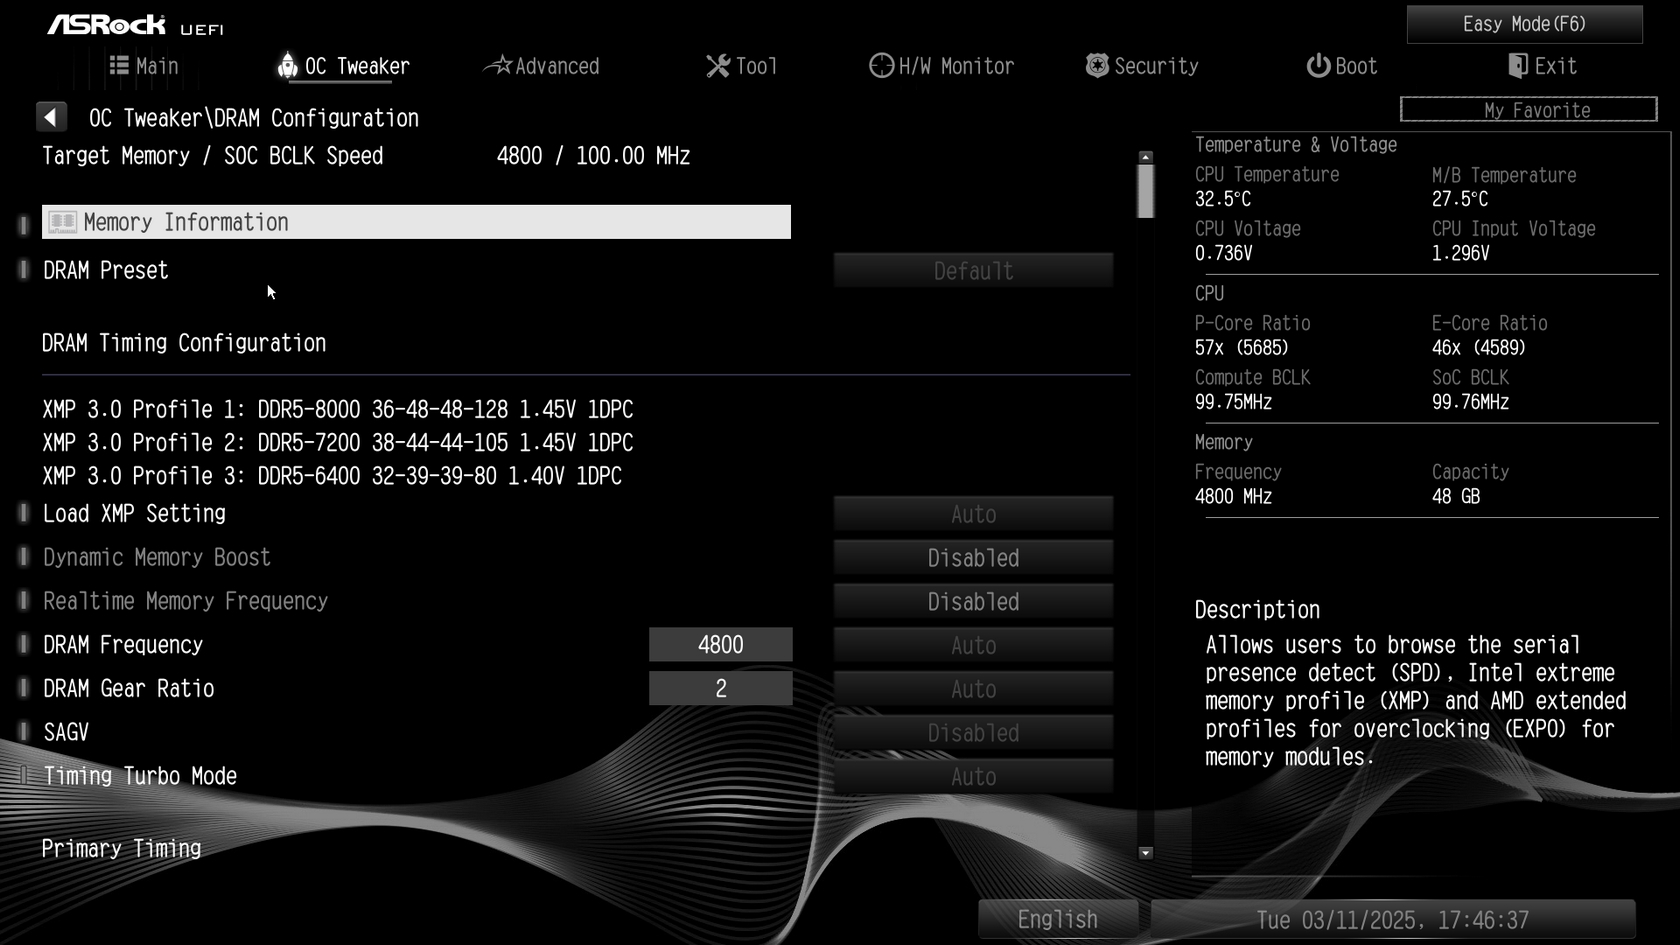Open the Load XMP Setting Auto dropdown

tap(973, 514)
